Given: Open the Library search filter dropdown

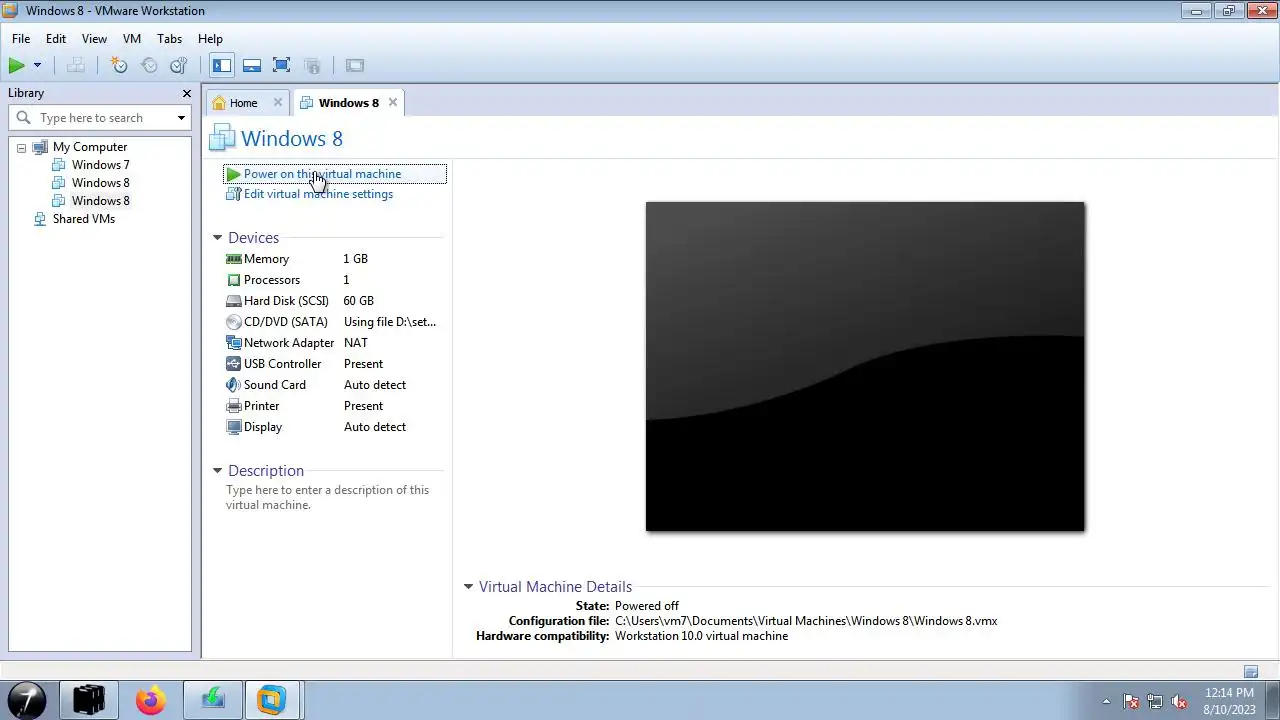Looking at the screenshot, I should tap(181, 118).
